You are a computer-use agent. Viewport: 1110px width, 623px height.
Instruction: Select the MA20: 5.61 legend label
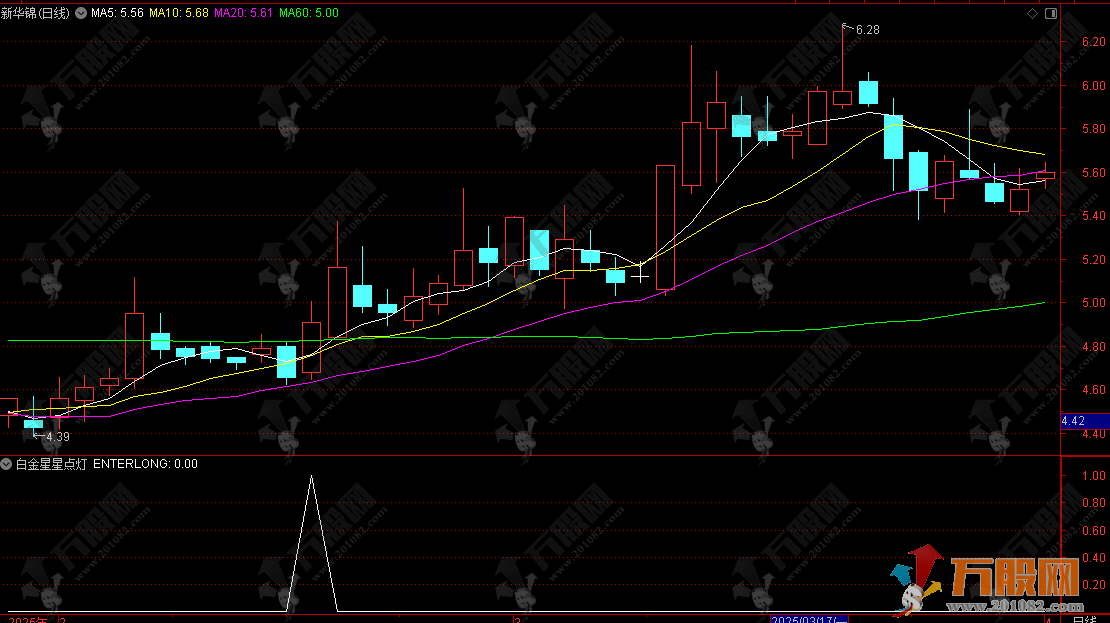pyautogui.click(x=243, y=13)
